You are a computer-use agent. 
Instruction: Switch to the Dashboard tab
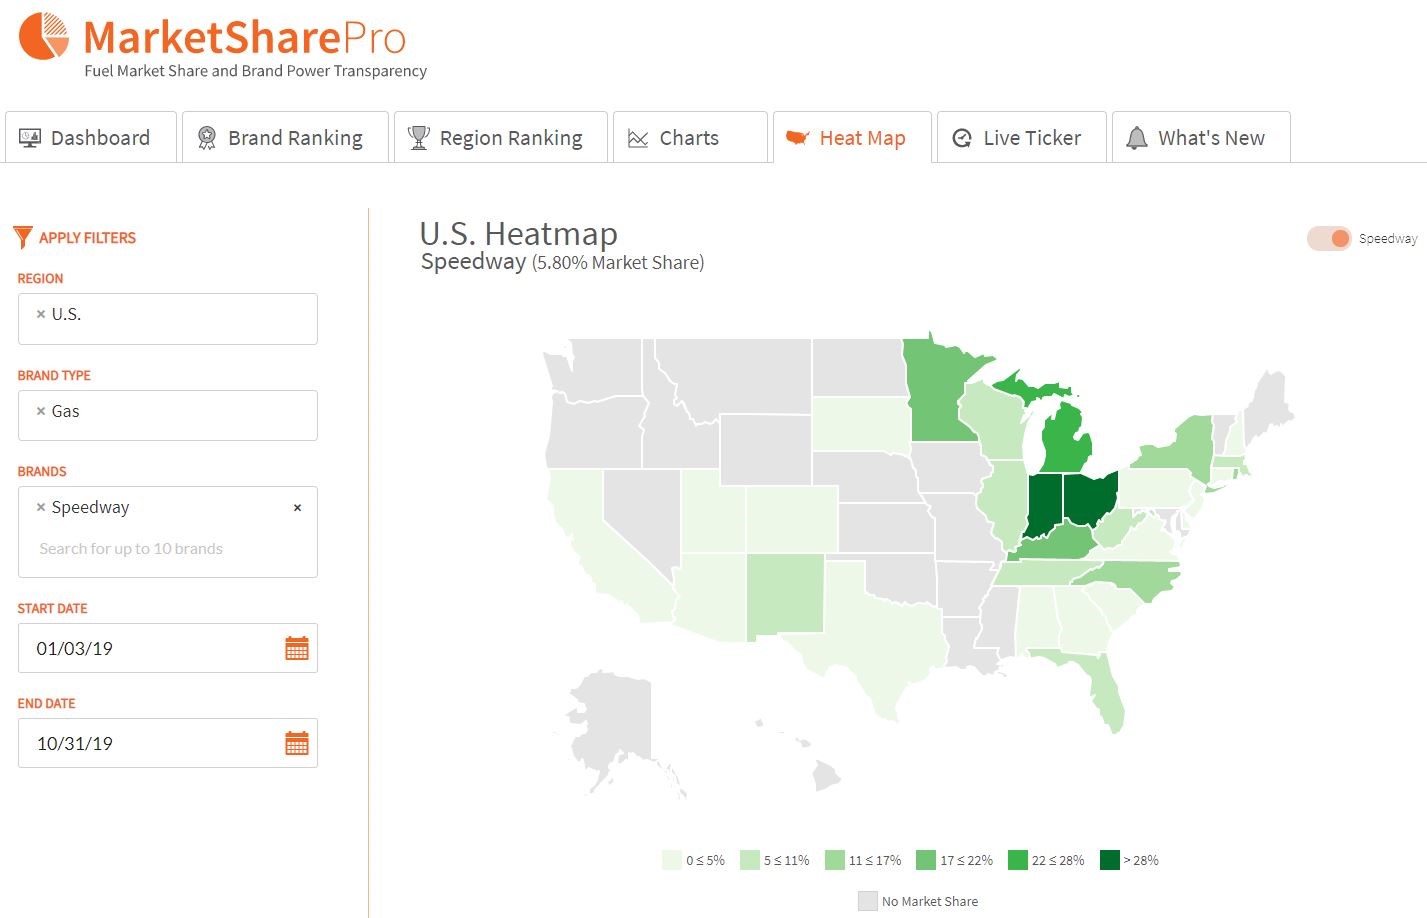coord(91,137)
